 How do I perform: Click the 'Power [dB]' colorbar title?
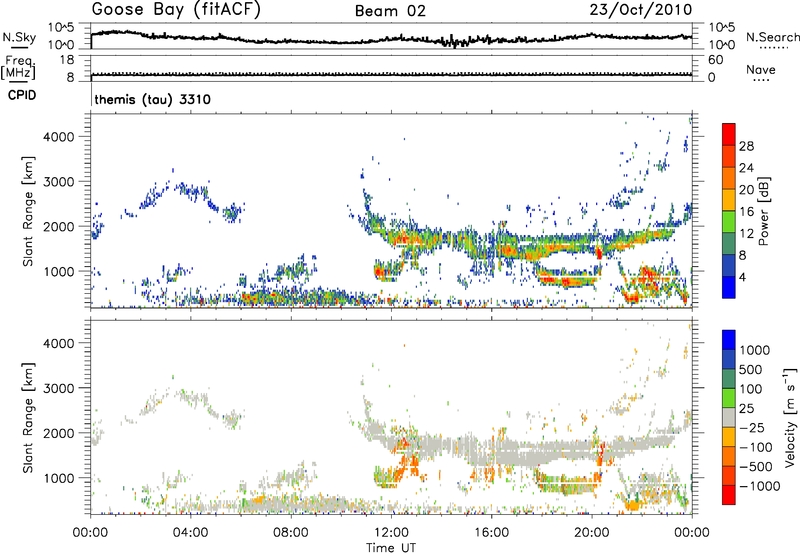coord(763,211)
